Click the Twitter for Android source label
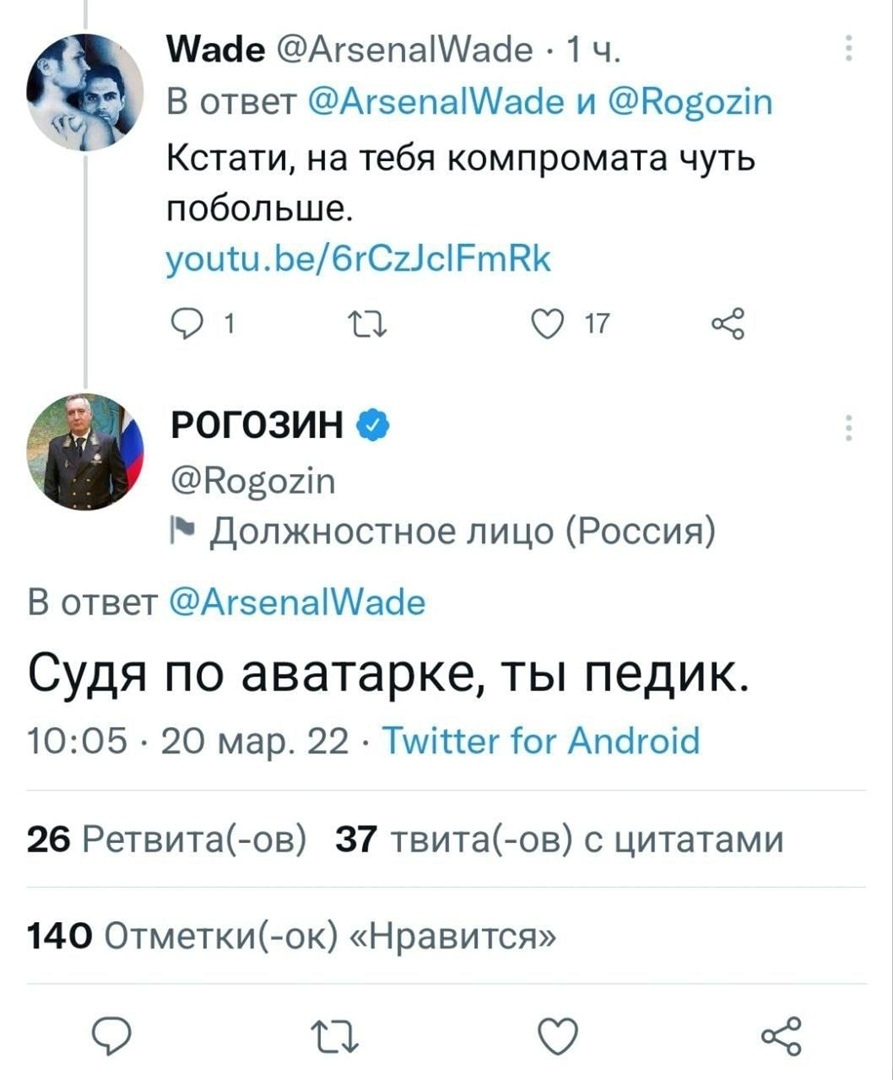 click(544, 742)
